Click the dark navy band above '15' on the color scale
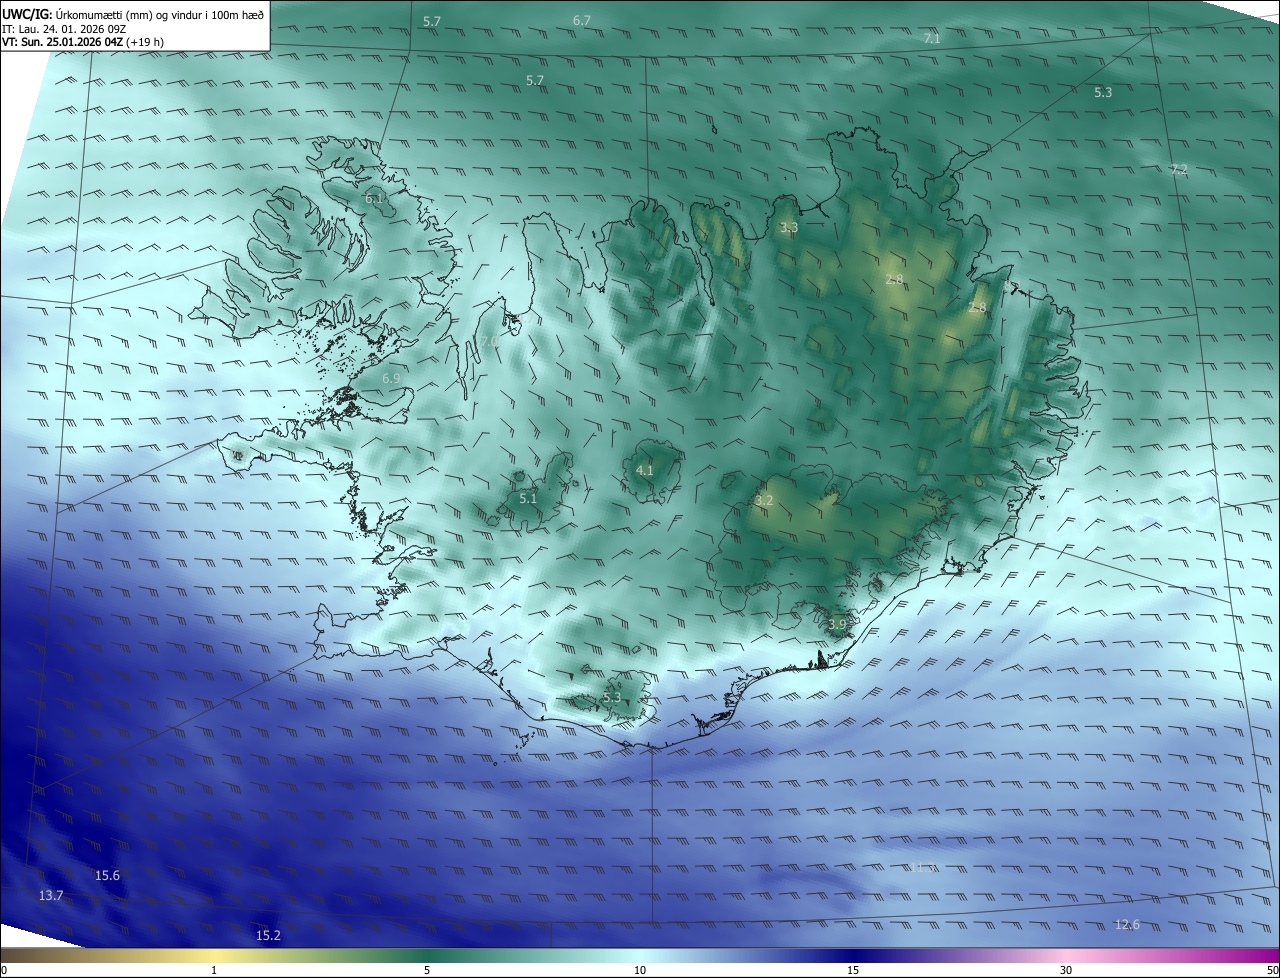Screen dimensions: 1280x978 [x=853, y=955]
